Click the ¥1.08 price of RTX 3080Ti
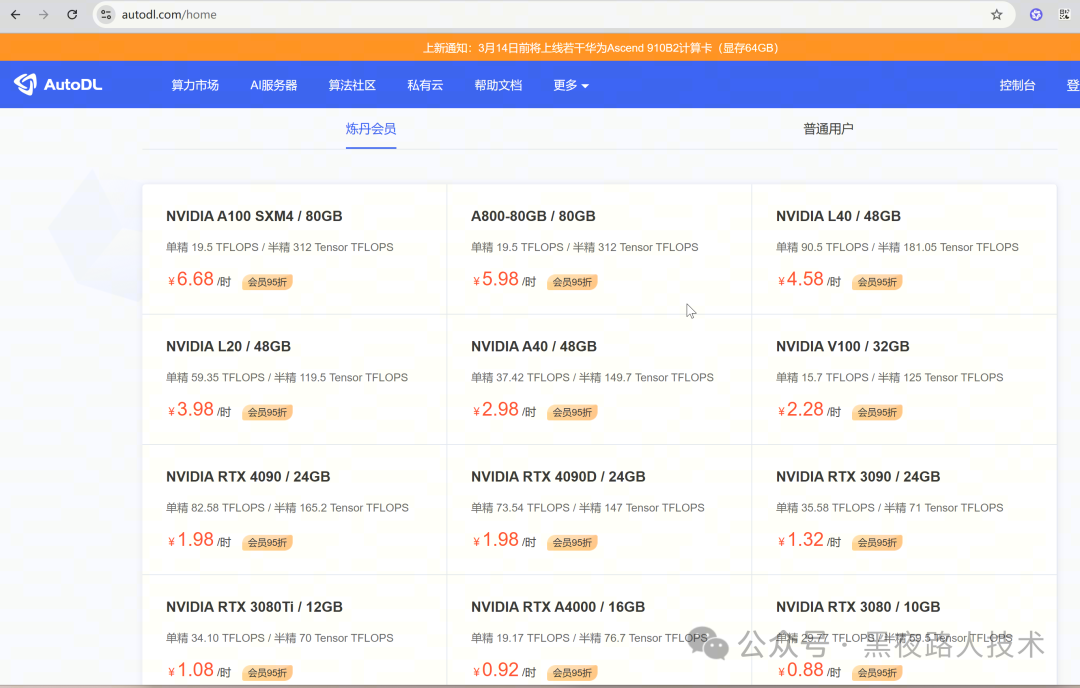This screenshot has width=1080, height=688. [x=191, y=670]
